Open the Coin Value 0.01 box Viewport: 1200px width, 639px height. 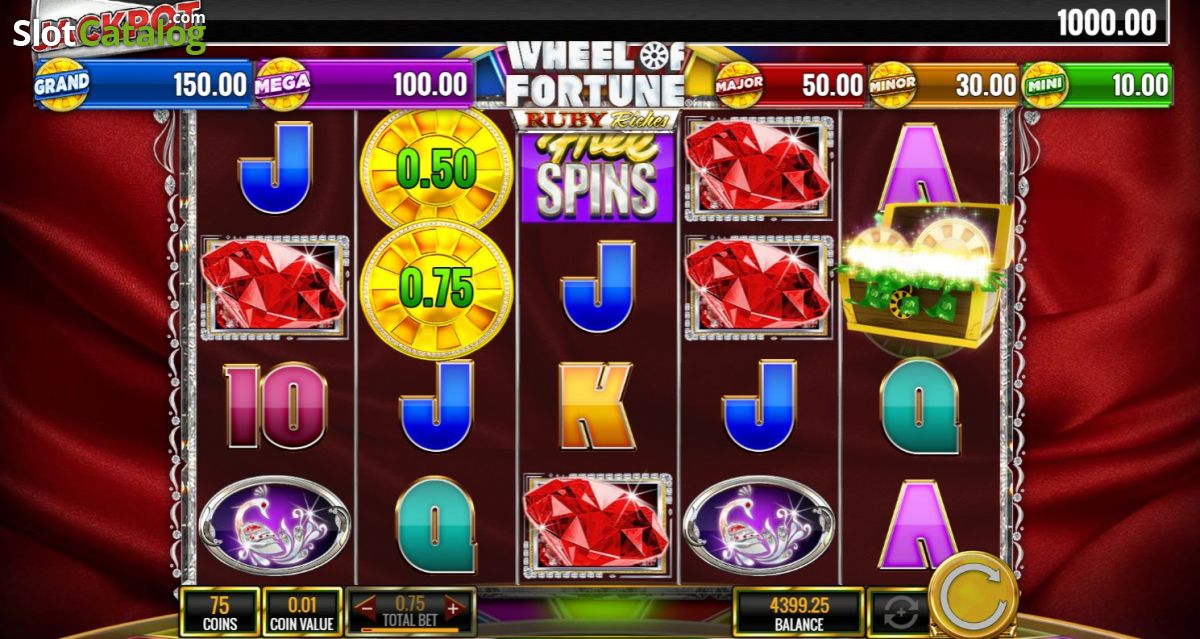(301, 613)
